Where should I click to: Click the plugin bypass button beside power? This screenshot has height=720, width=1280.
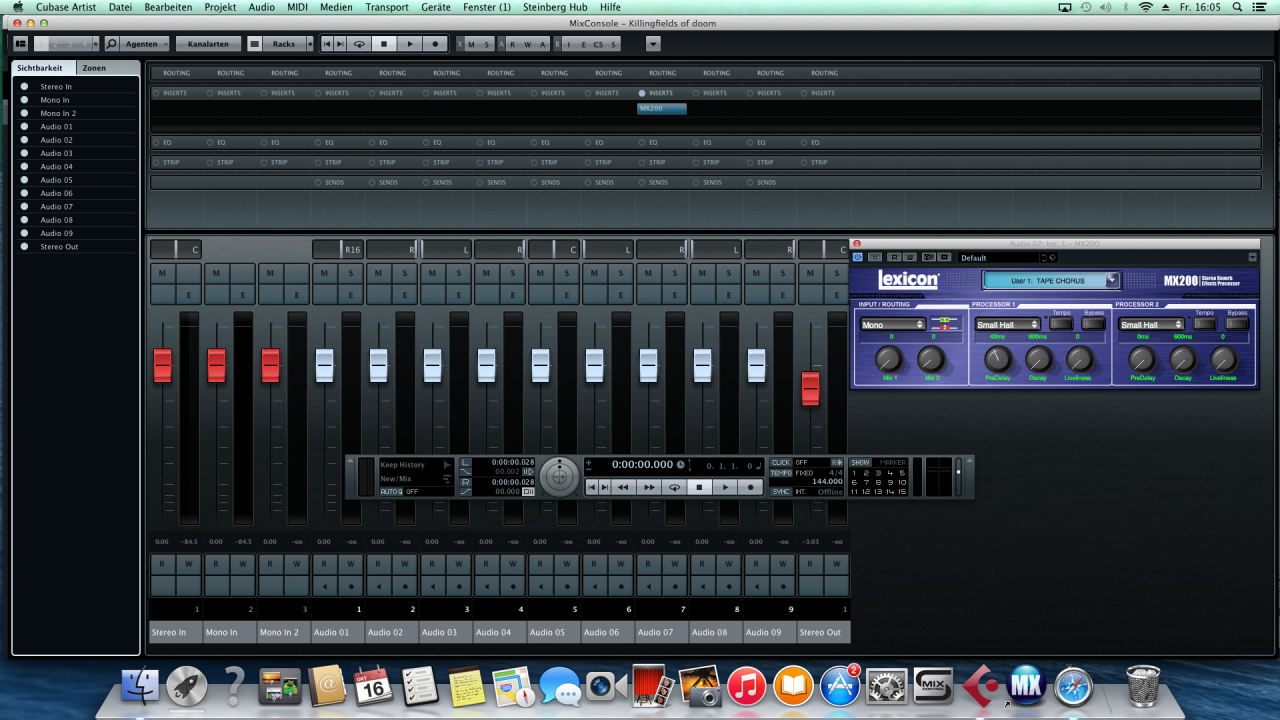[875, 257]
